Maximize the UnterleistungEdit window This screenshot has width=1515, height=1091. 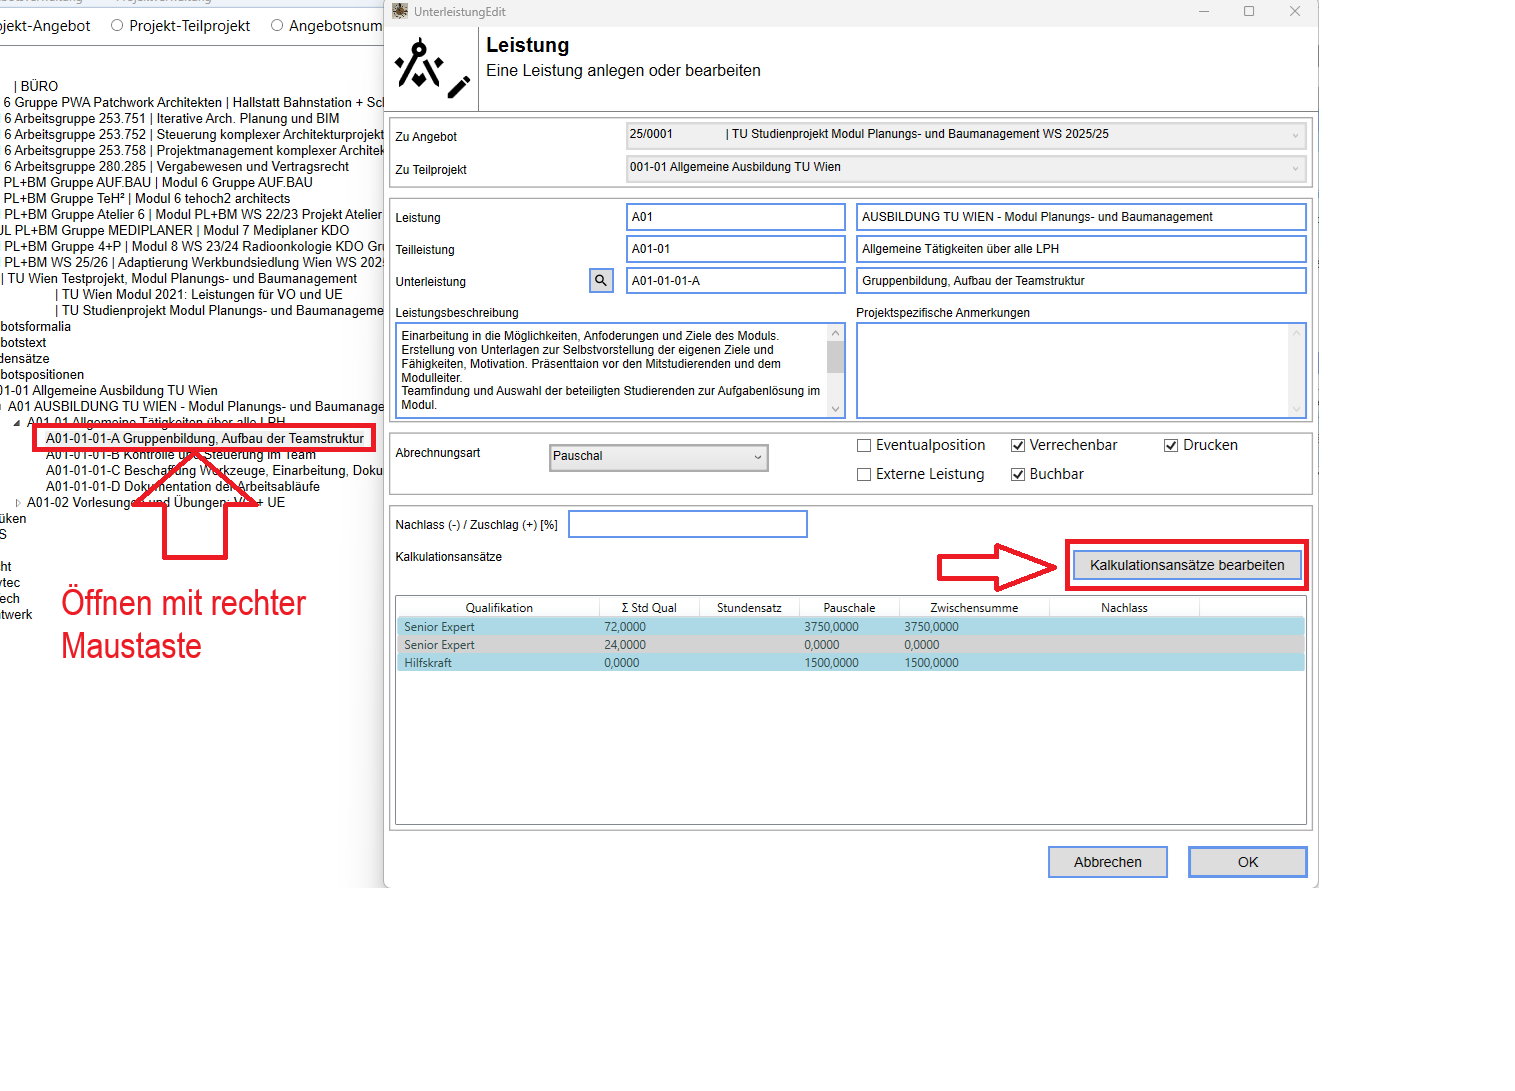[1249, 11]
